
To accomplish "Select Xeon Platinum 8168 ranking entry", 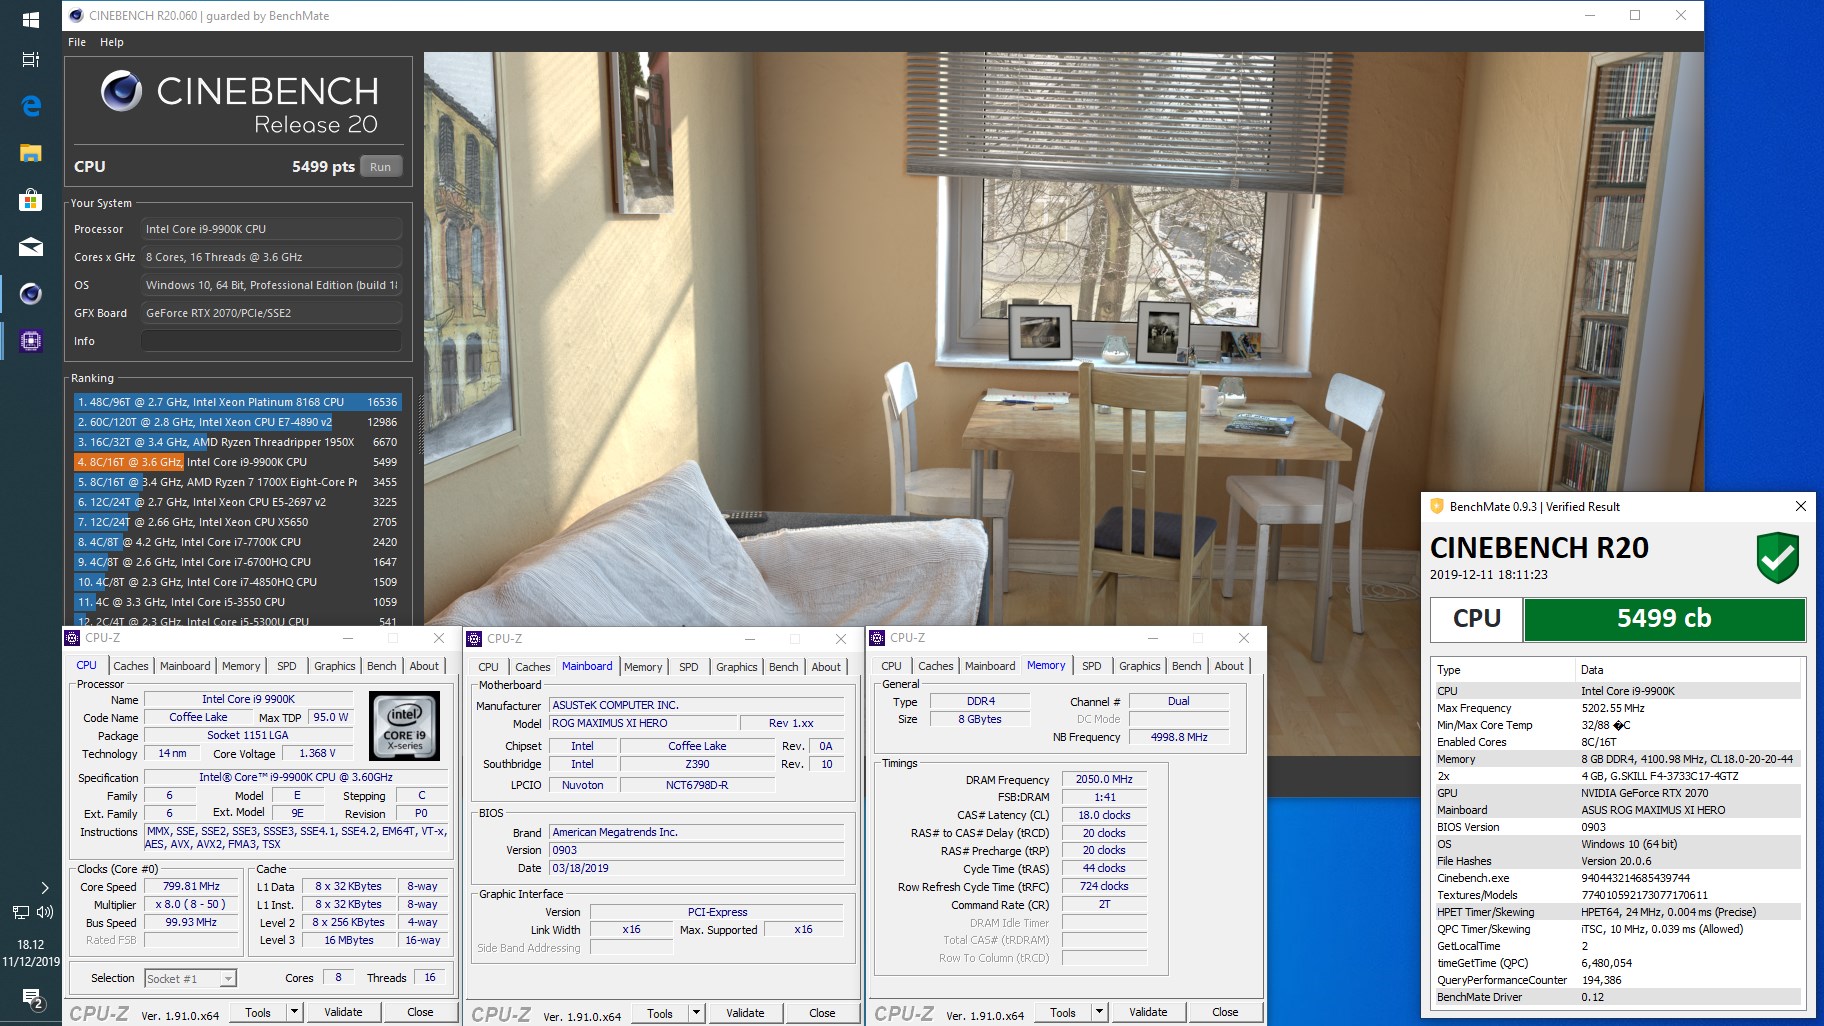I will pyautogui.click(x=238, y=402).
